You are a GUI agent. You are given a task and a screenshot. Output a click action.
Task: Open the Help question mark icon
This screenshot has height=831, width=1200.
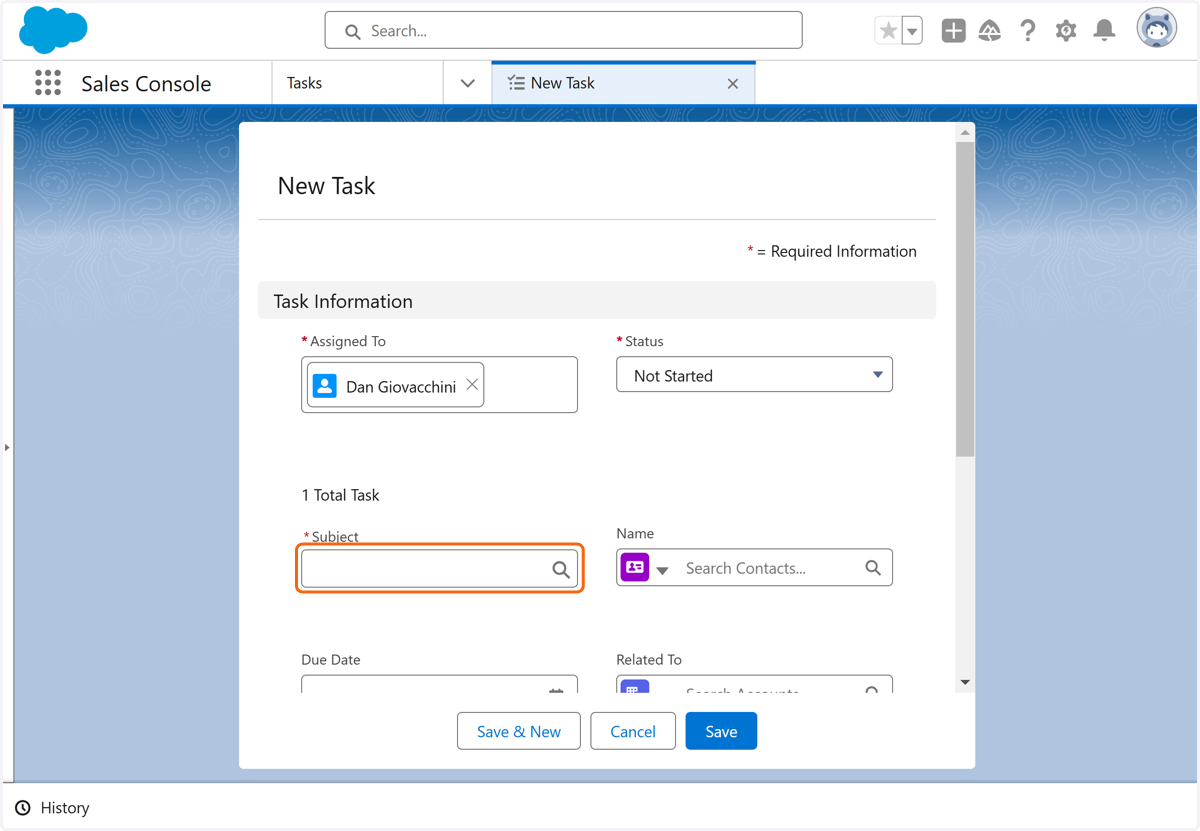tap(1028, 31)
